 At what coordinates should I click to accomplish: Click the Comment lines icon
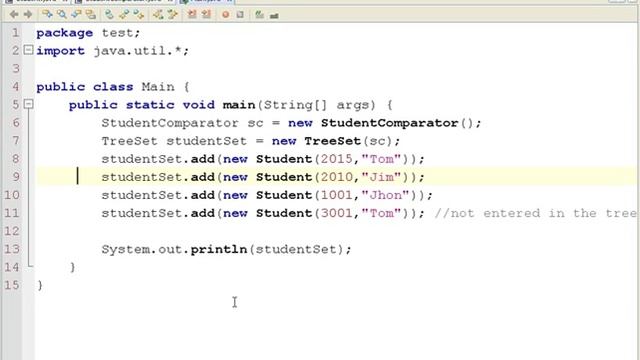(x=259, y=15)
